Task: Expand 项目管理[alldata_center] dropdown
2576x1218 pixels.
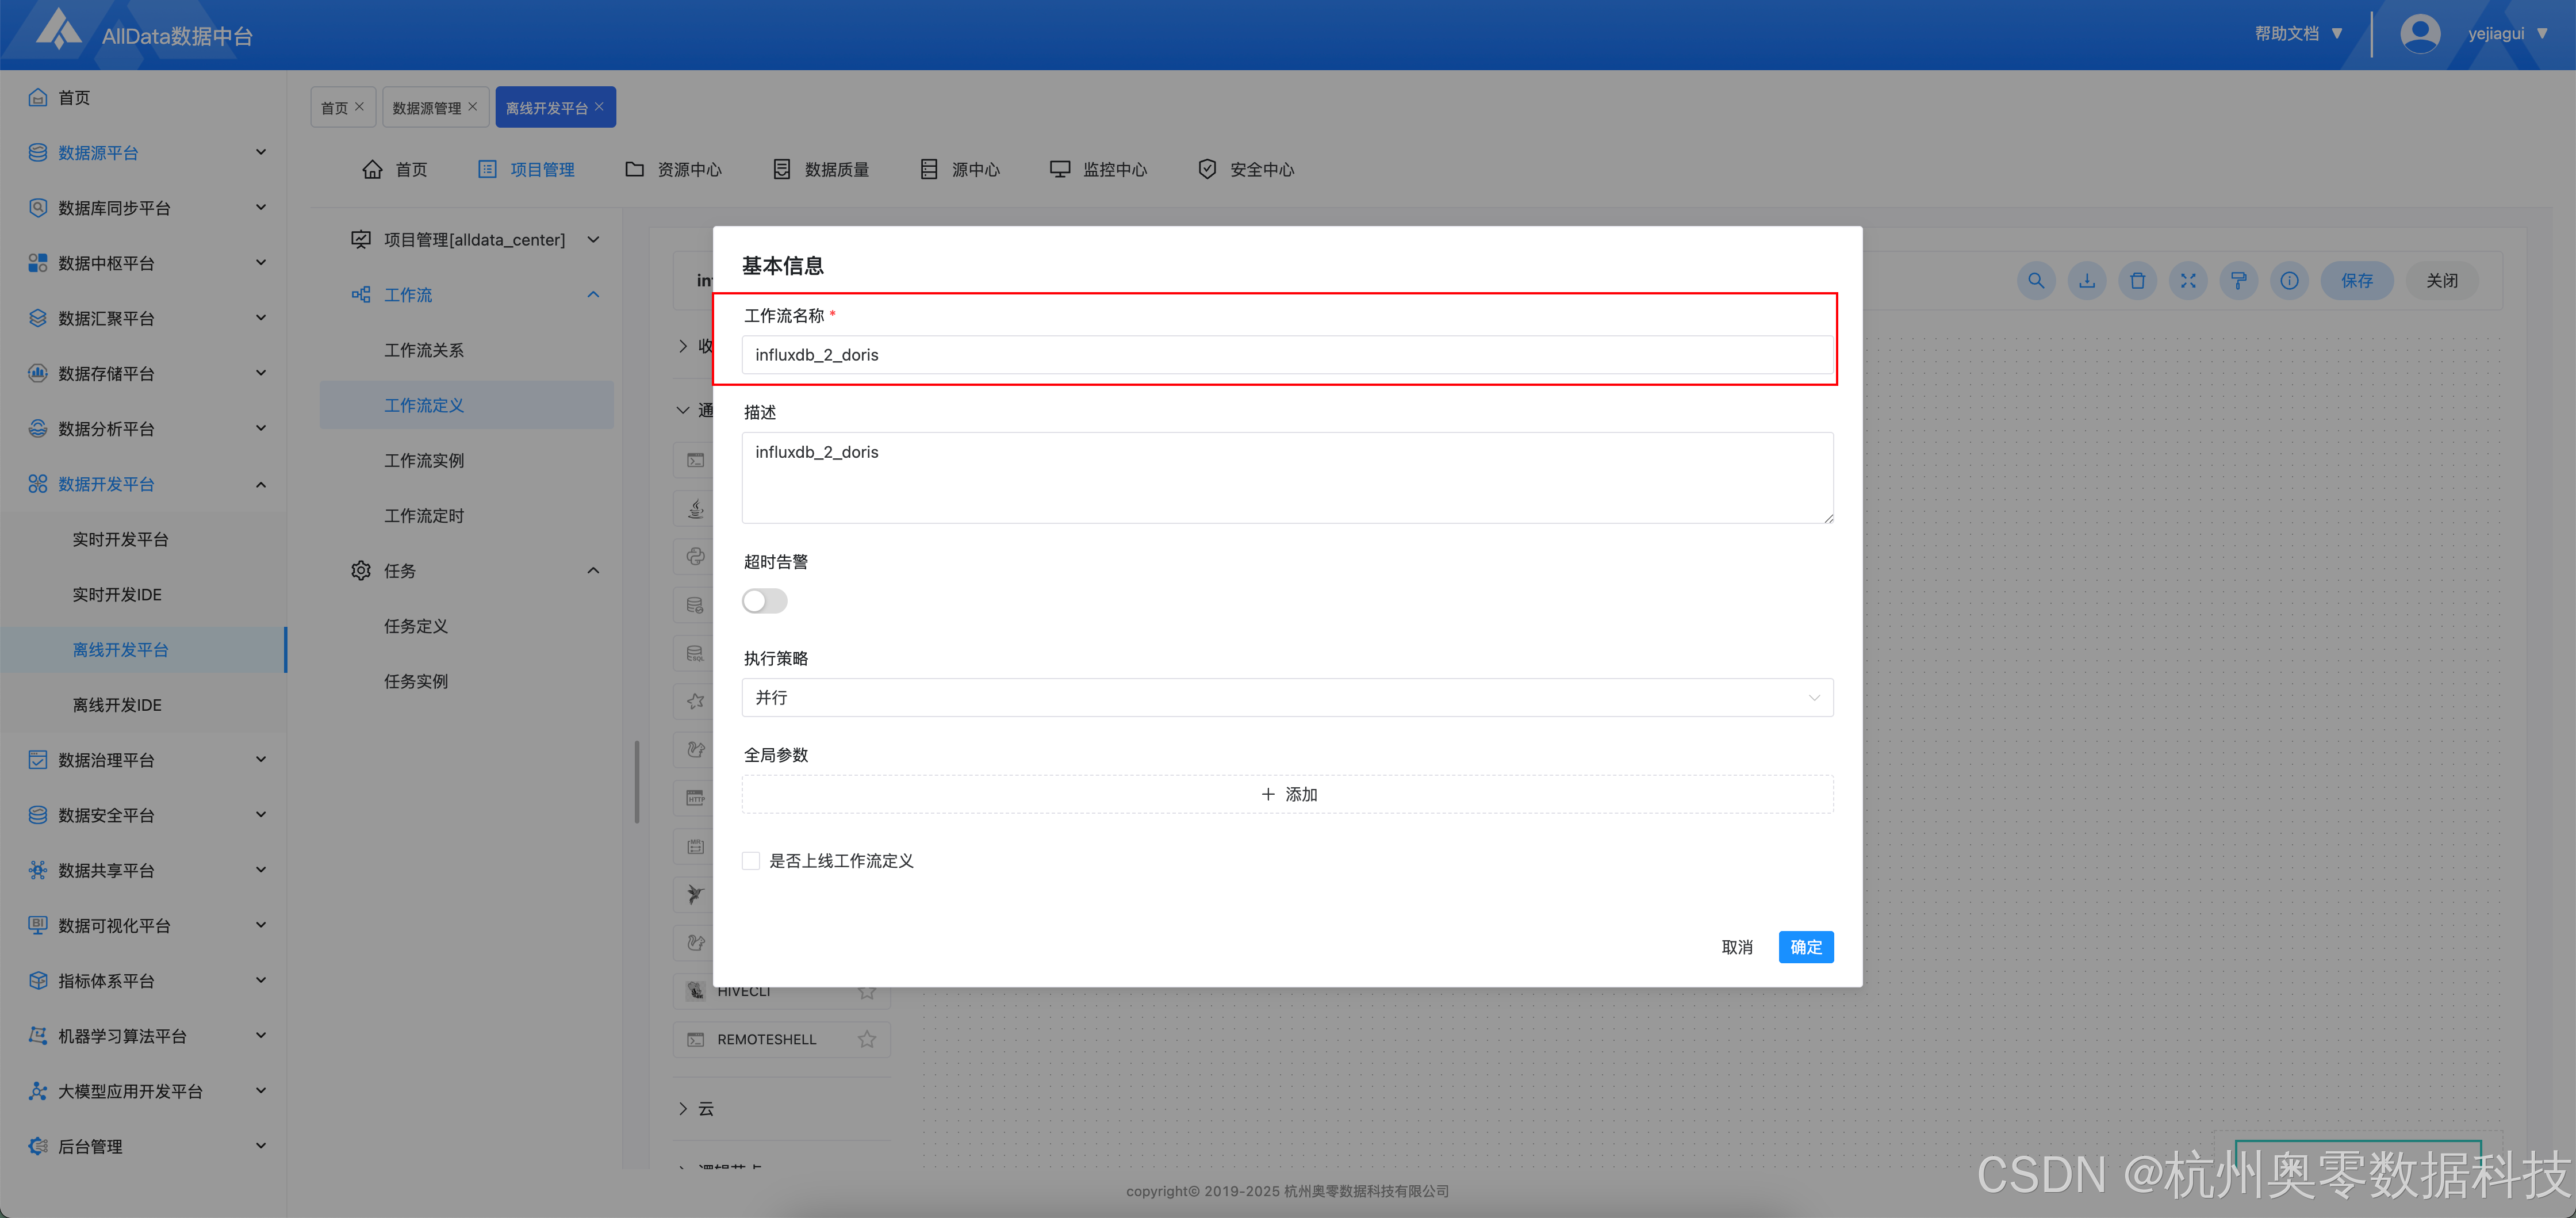Action: click(x=593, y=240)
